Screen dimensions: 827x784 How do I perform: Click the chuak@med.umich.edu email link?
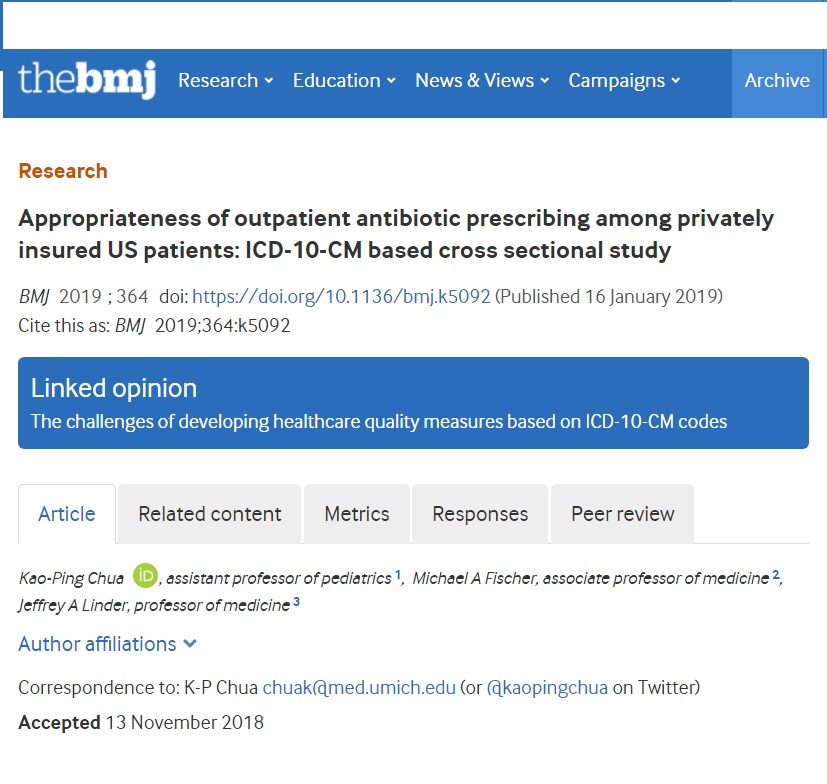tap(359, 687)
